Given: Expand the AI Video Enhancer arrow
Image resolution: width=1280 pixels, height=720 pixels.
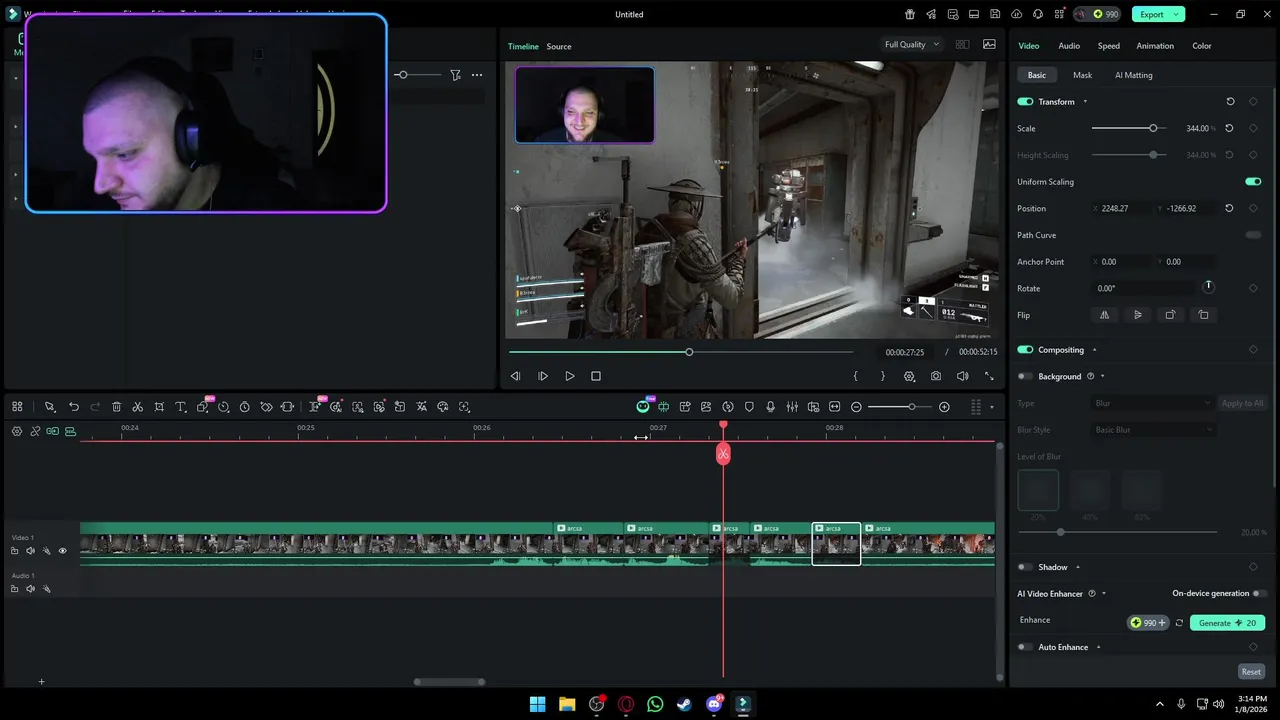Looking at the screenshot, I should (x=1104, y=594).
